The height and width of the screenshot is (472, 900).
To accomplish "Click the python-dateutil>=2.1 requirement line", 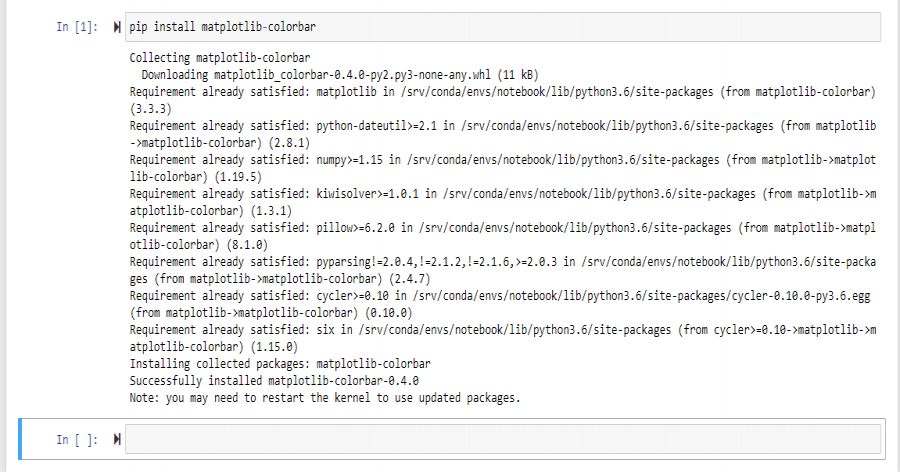I will 500,126.
